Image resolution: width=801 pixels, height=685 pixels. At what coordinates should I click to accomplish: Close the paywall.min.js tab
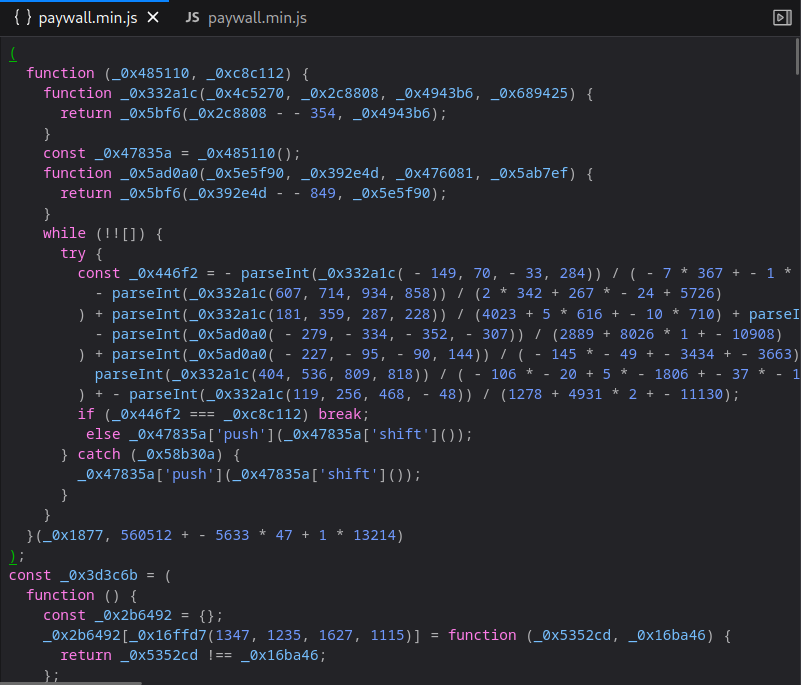153,17
